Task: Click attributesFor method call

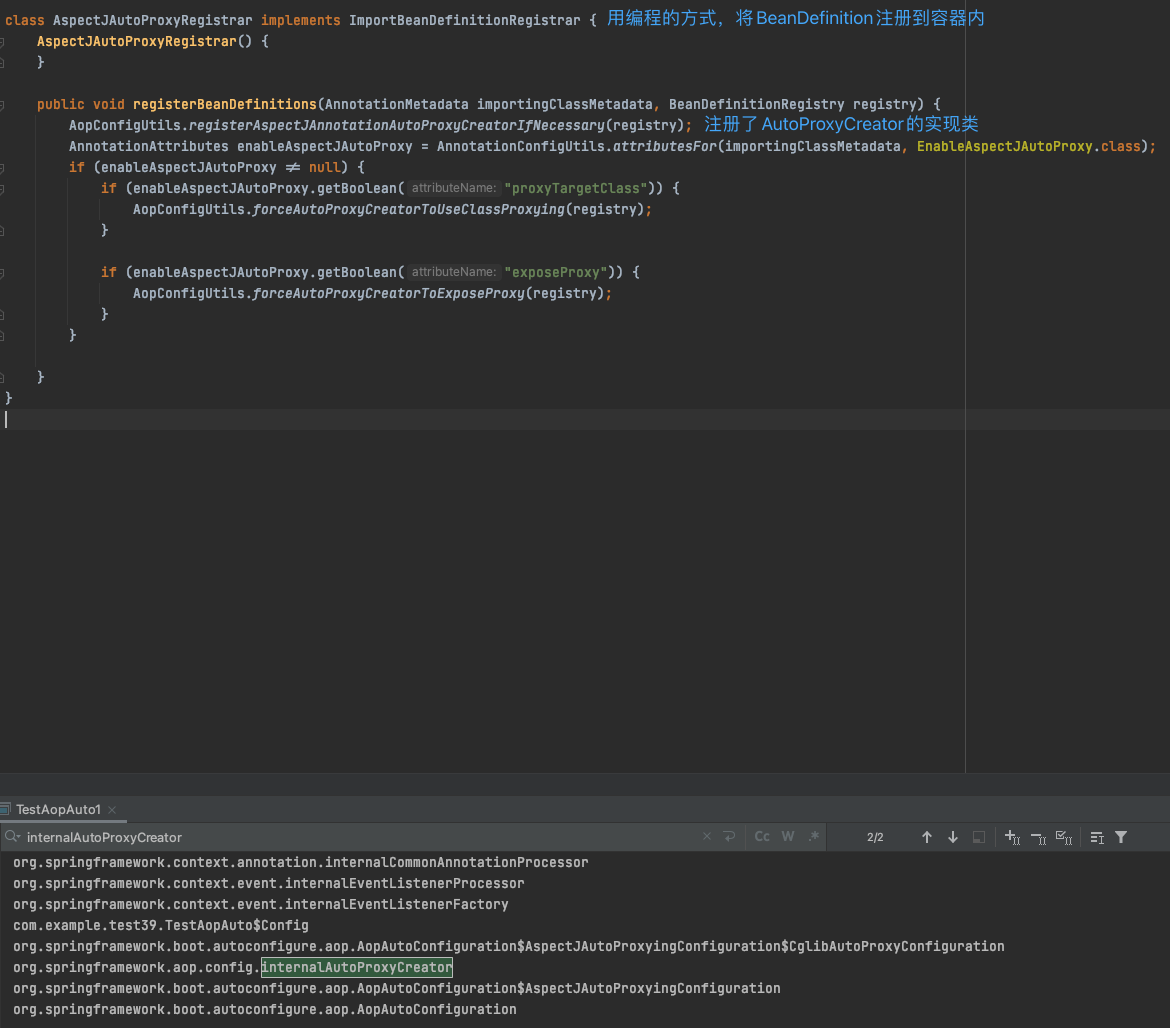Action: tap(665, 146)
